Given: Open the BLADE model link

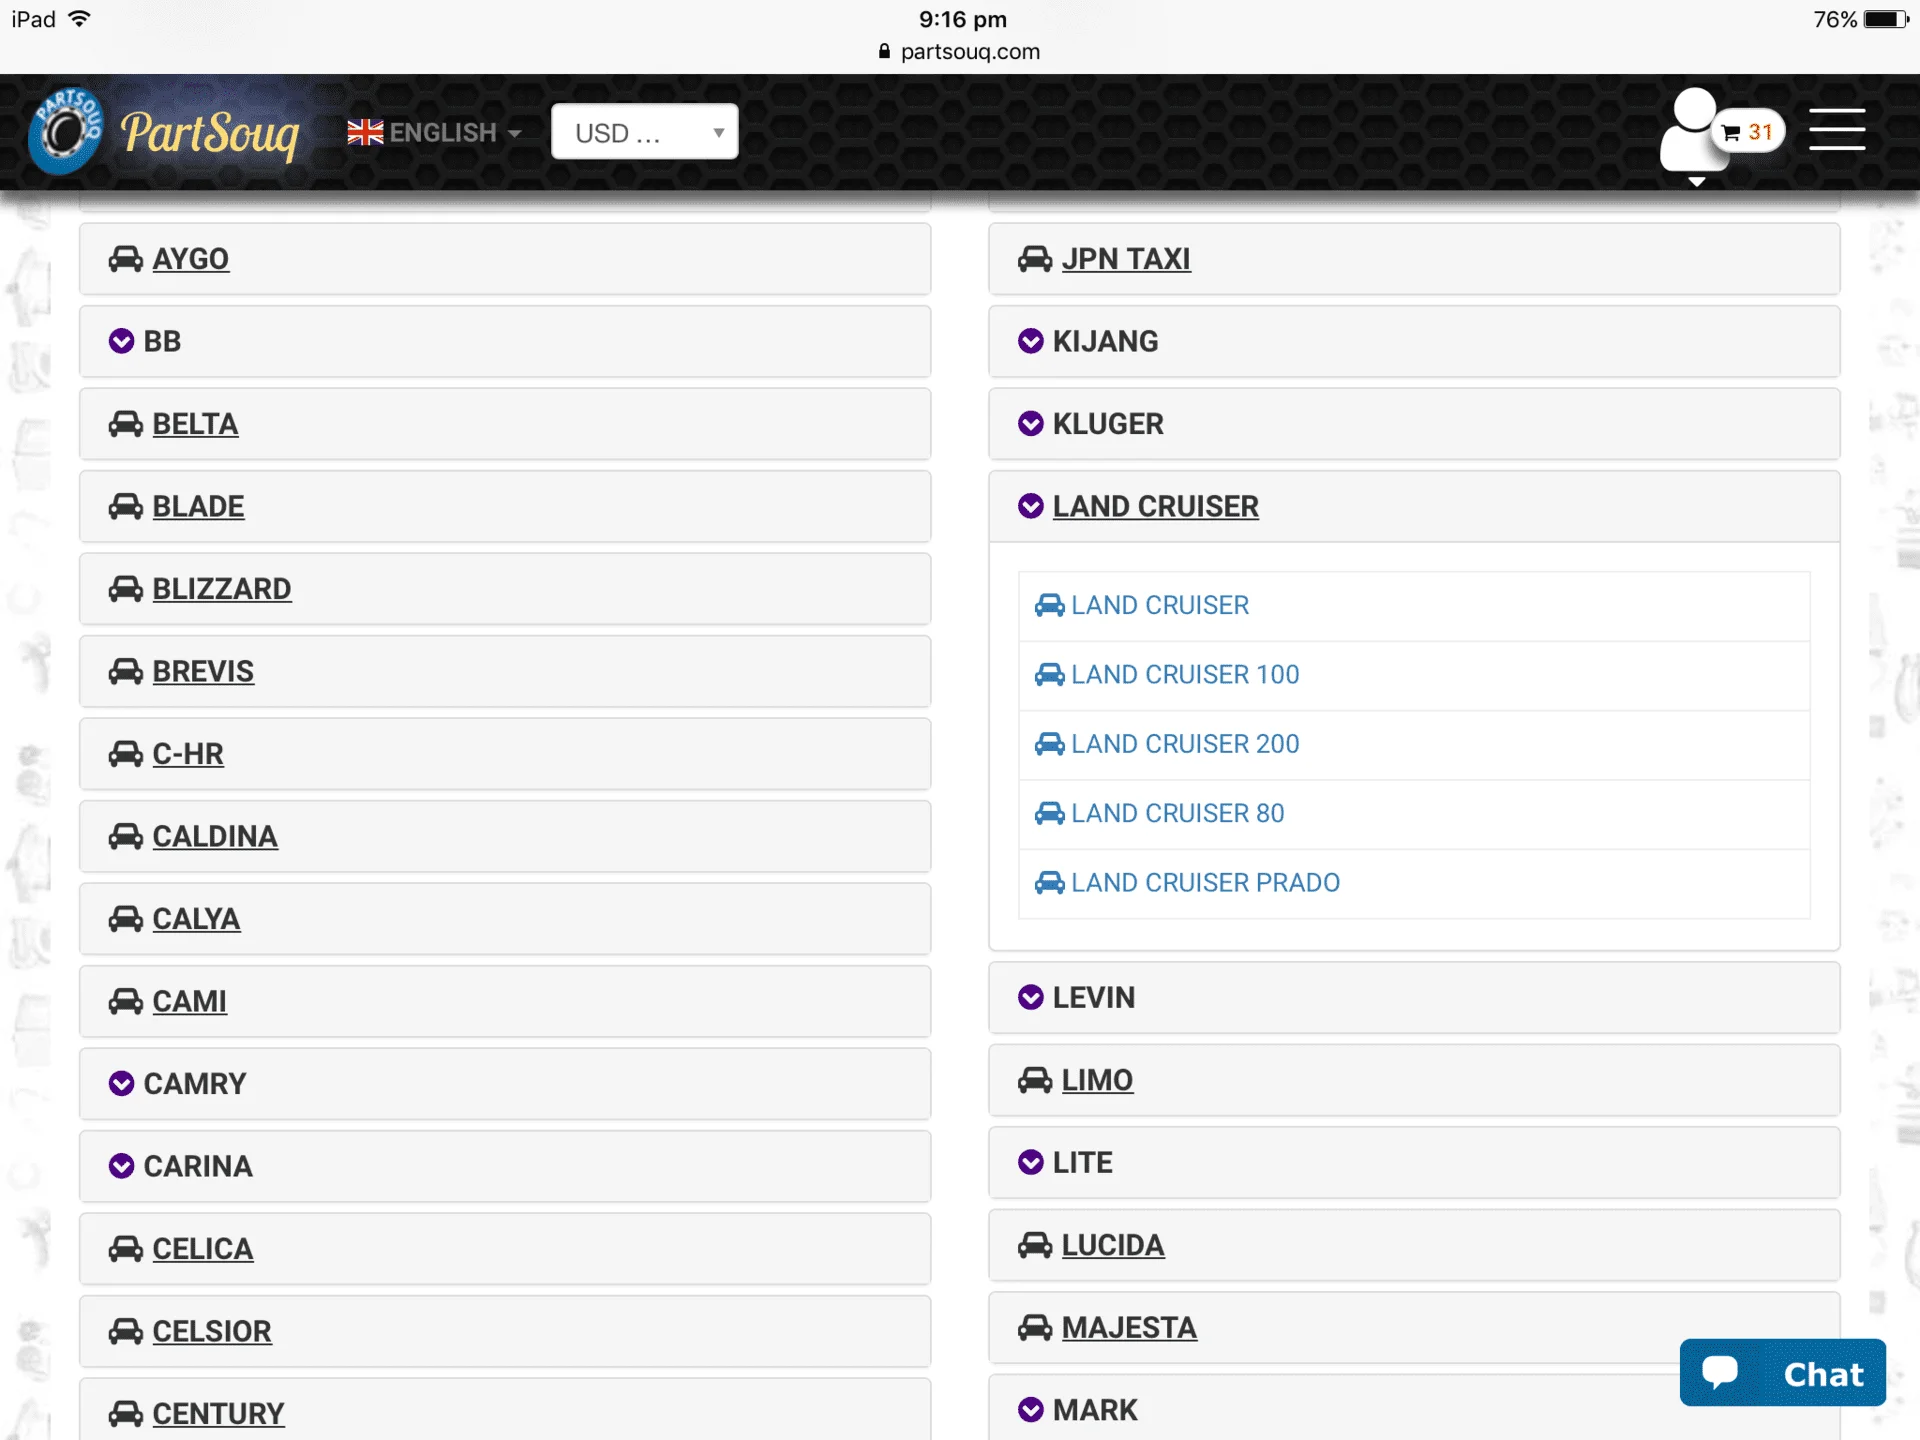Looking at the screenshot, I should click(198, 506).
